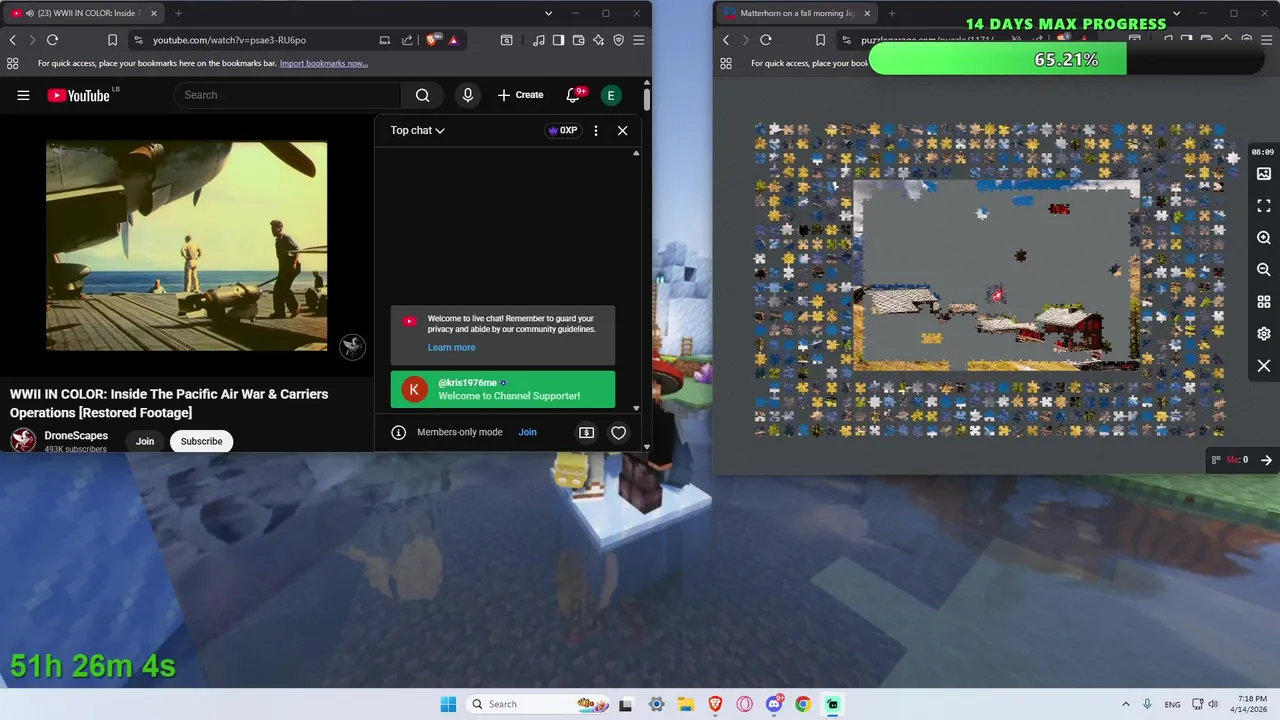Image resolution: width=1280 pixels, height=720 pixels.
Task: Select the WWII IN COLOR browser tab
Action: tap(85, 13)
